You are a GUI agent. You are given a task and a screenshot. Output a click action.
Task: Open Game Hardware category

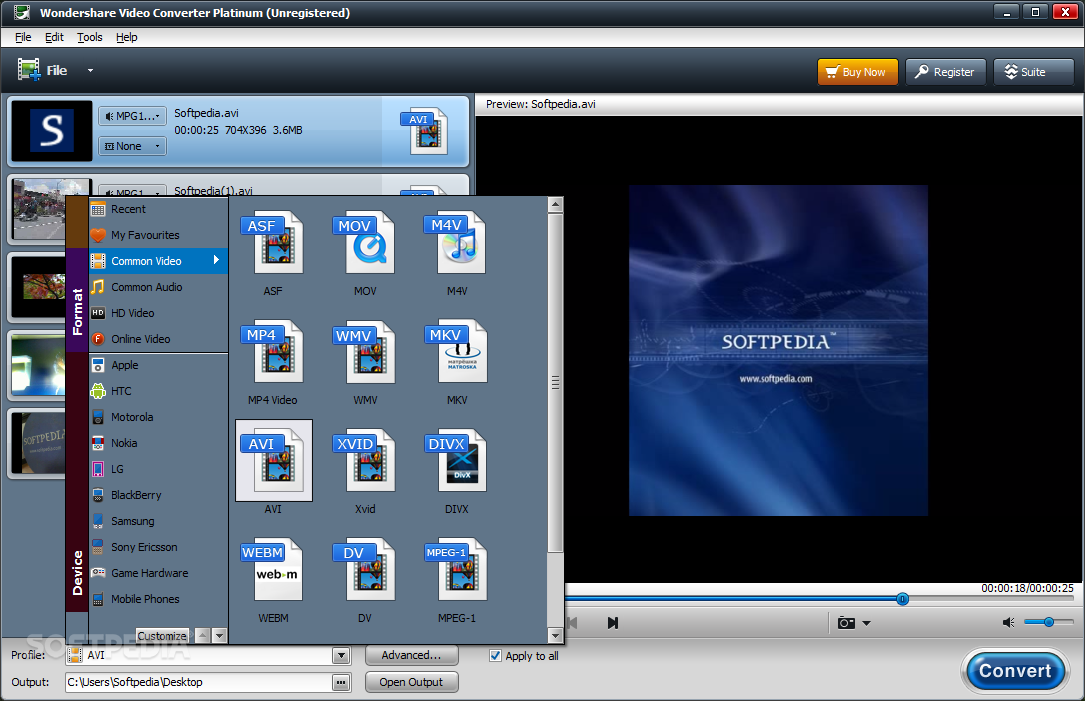coord(158,573)
